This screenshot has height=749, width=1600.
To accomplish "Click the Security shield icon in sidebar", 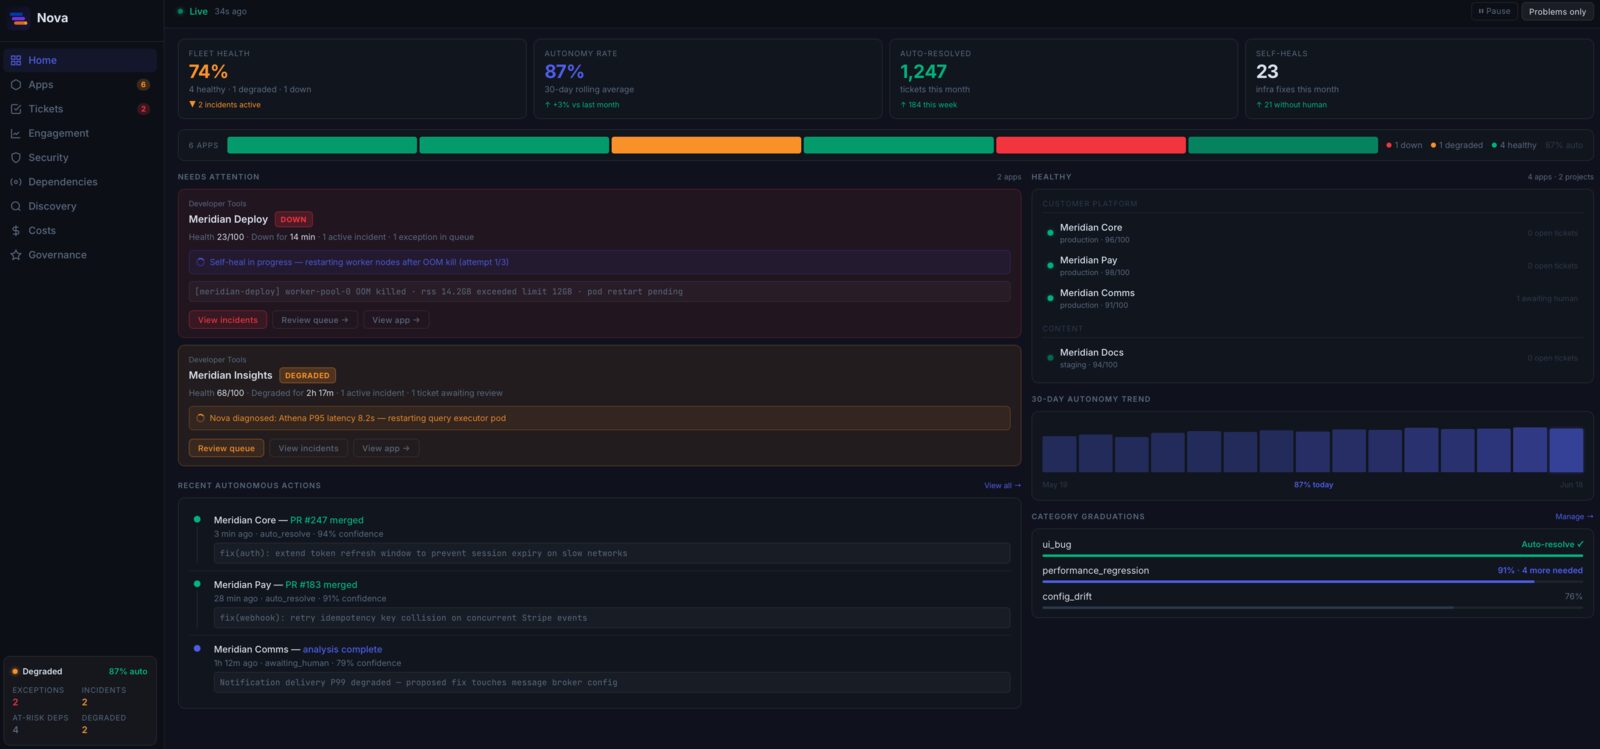I will [16, 158].
